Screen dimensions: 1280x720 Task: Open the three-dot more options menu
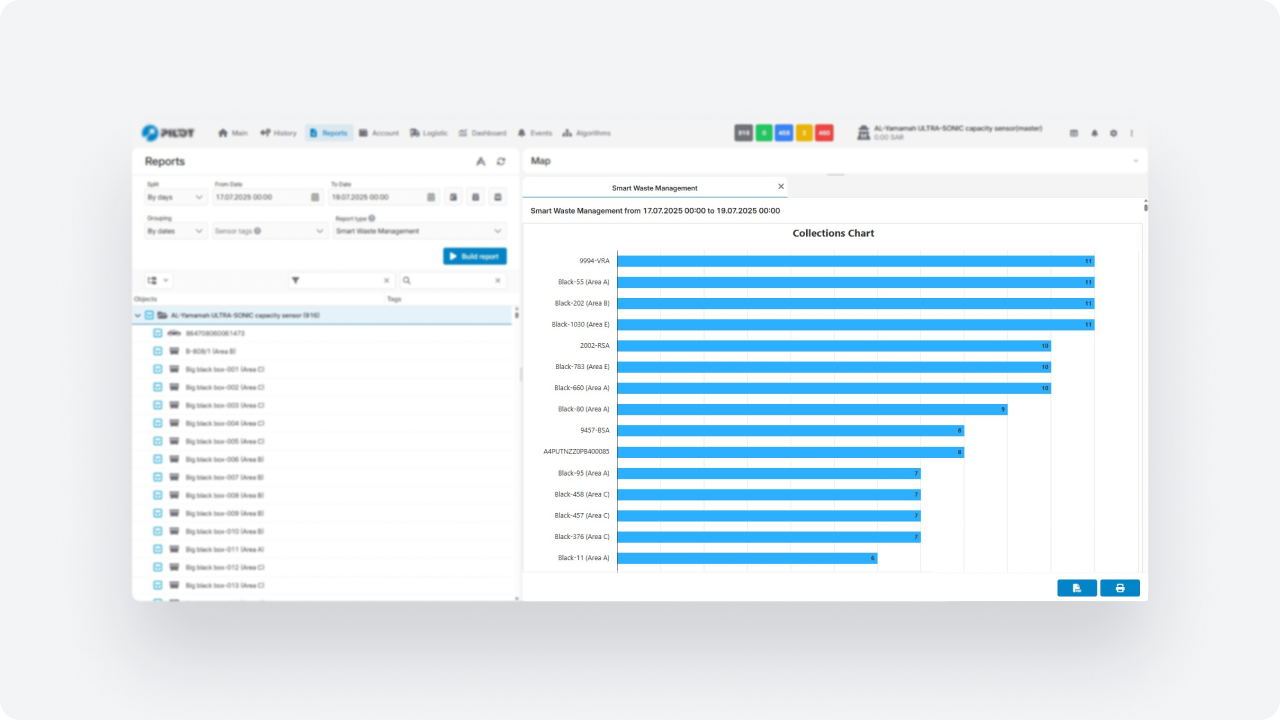pos(1132,133)
